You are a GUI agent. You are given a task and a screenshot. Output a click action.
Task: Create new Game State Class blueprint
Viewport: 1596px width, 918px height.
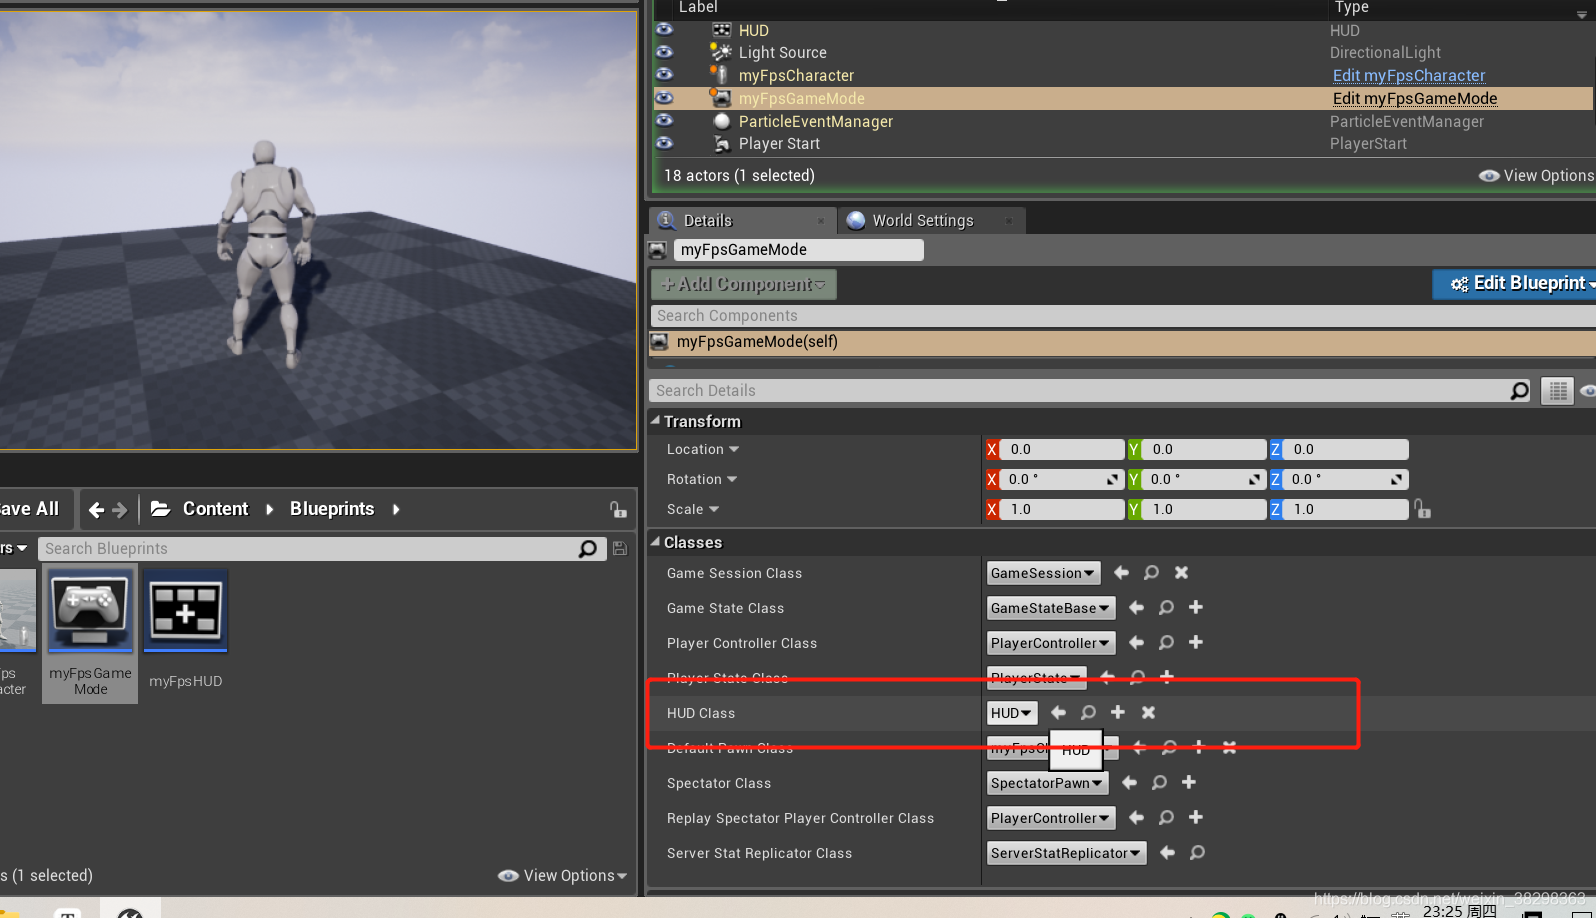(1195, 608)
